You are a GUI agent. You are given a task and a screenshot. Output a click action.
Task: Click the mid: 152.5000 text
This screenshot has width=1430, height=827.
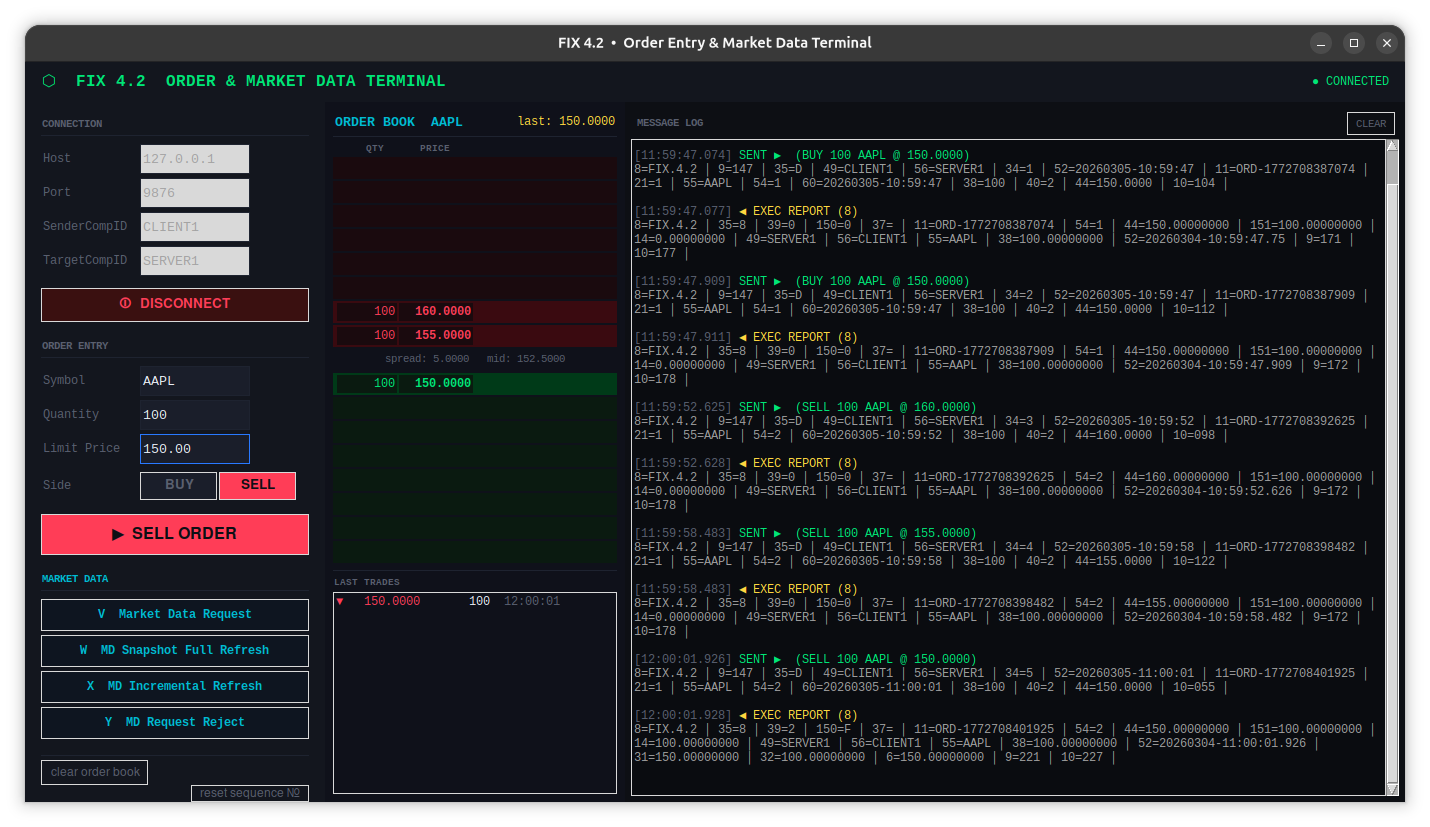pyautogui.click(x=526, y=359)
